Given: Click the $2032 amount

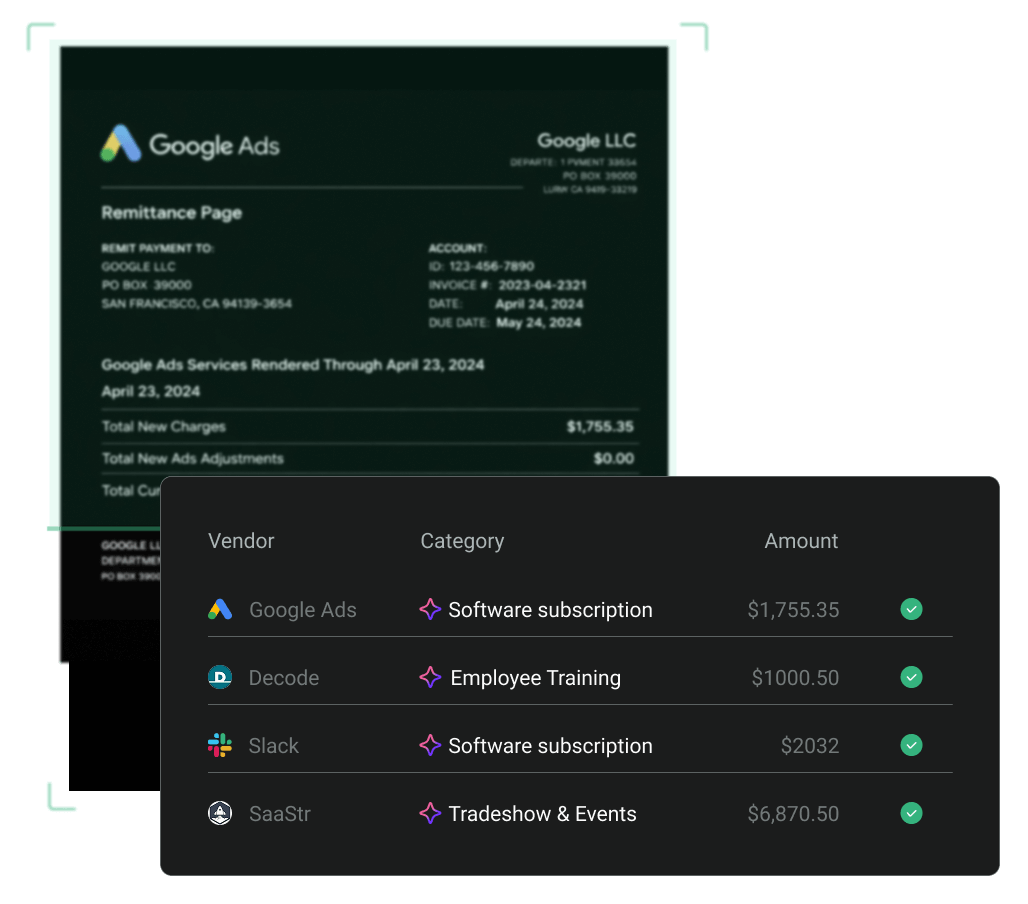Looking at the screenshot, I should [x=810, y=746].
